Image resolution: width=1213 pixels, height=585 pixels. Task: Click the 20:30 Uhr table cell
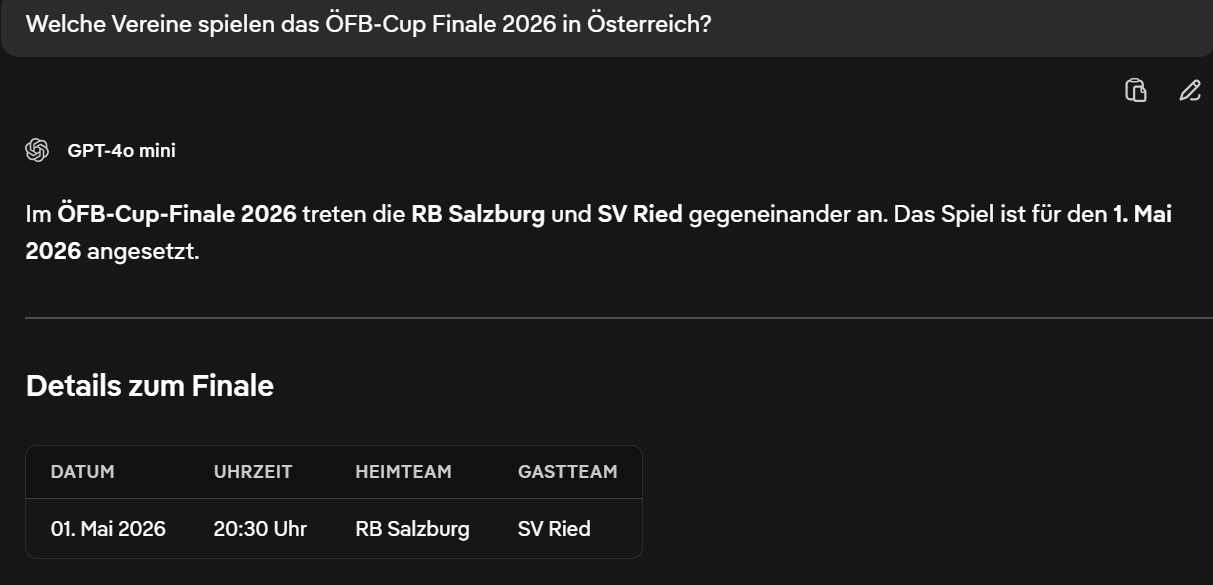tap(260, 529)
